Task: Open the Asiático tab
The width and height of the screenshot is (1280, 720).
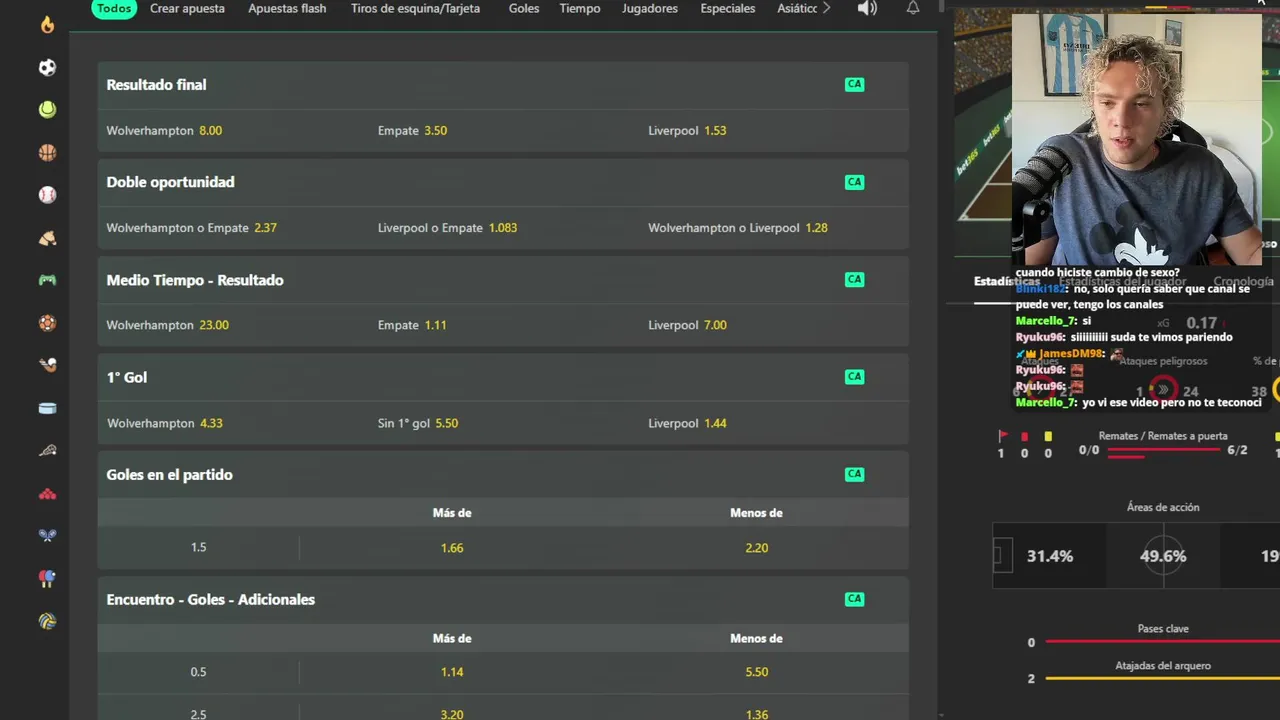Action: pos(797,8)
